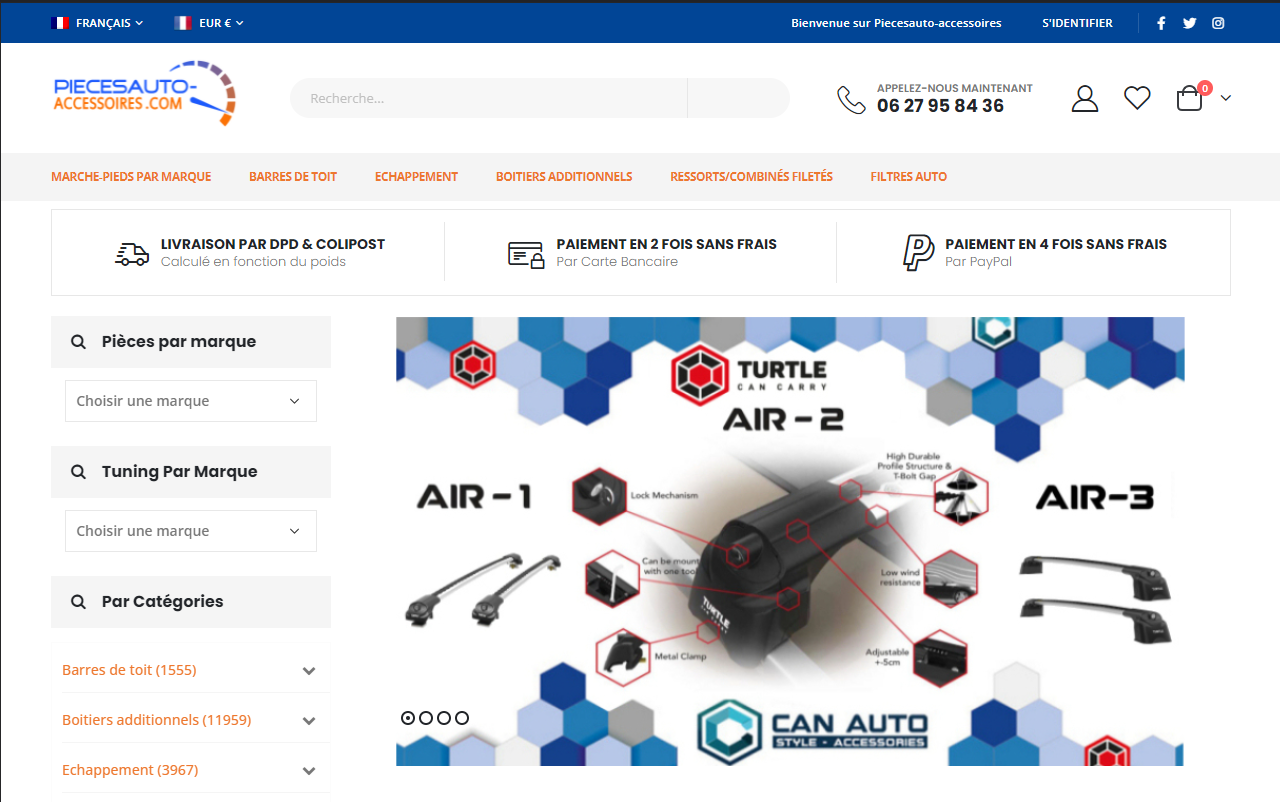Select the fourth carousel slide dot
Viewport: 1280px width, 802px height.
pyautogui.click(x=461, y=718)
